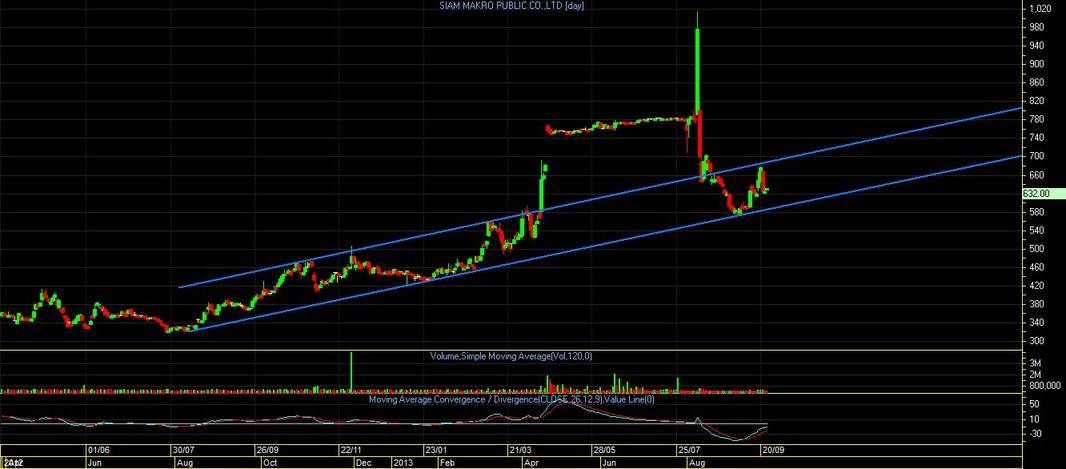This screenshot has width=1066, height=469.
Task: Click the 860 price axis label
Action: (1037, 82)
